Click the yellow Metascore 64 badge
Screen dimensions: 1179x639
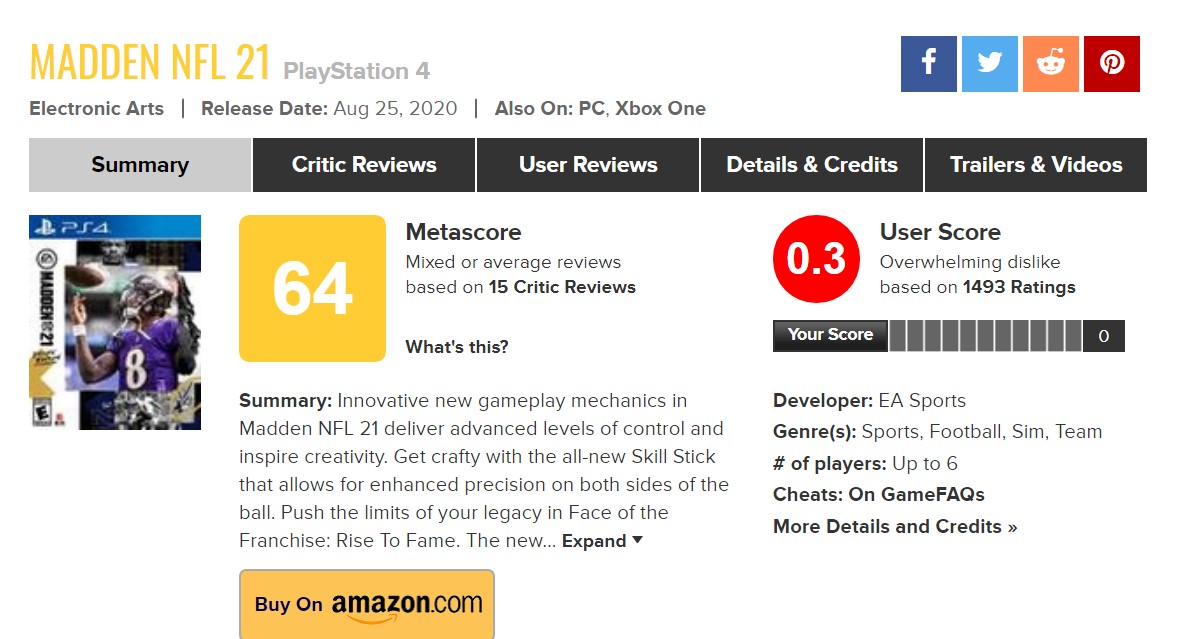pyautogui.click(x=312, y=288)
